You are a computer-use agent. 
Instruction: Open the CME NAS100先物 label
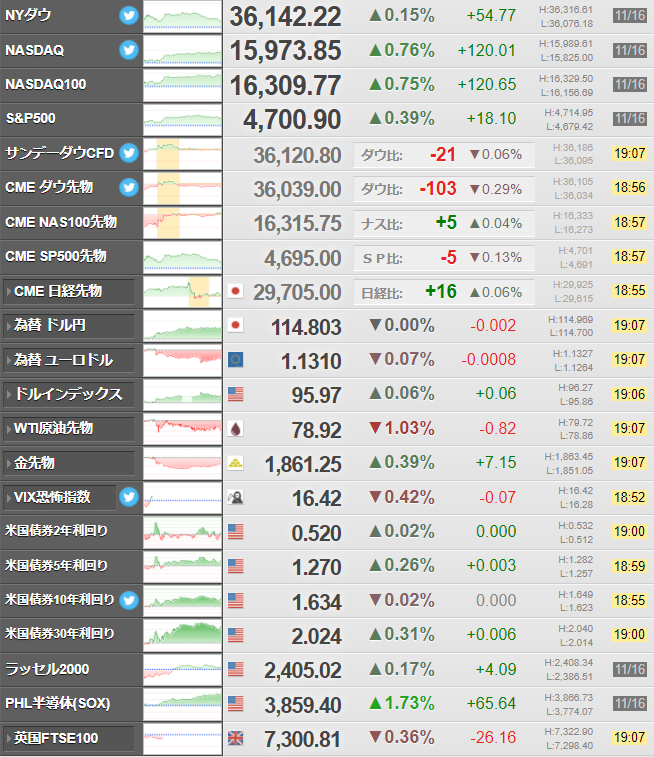[x=61, y=222]
